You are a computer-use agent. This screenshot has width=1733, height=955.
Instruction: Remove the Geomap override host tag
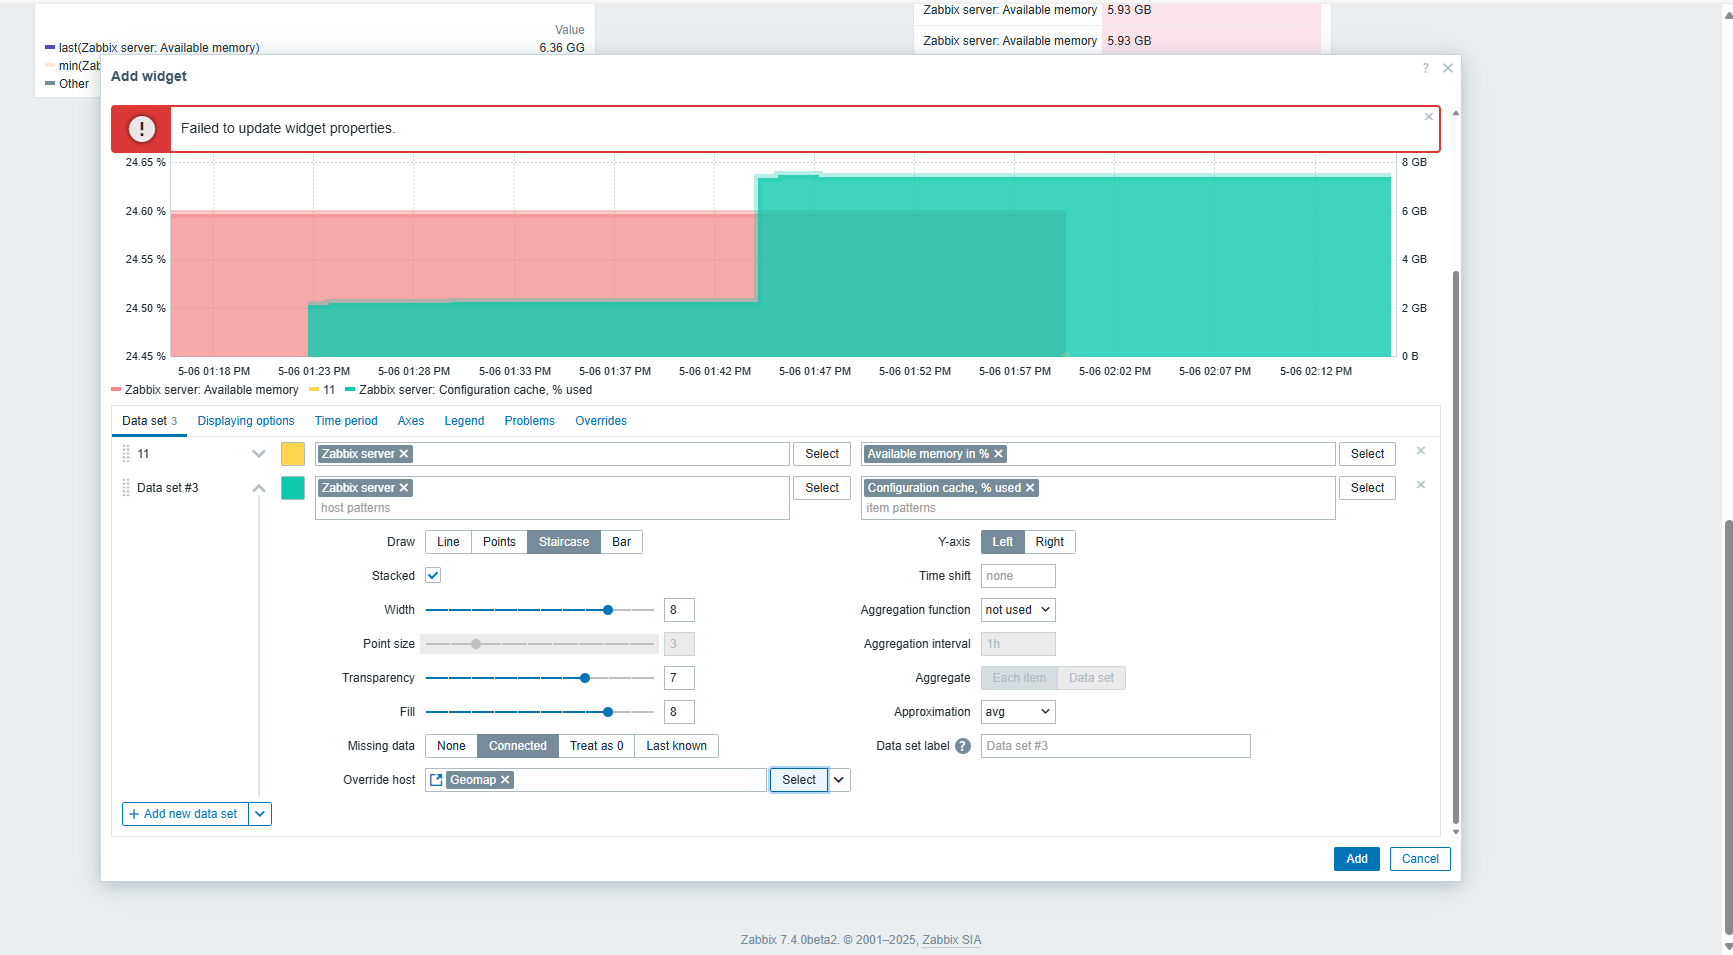pyautogui.click(x=505, y=780)
